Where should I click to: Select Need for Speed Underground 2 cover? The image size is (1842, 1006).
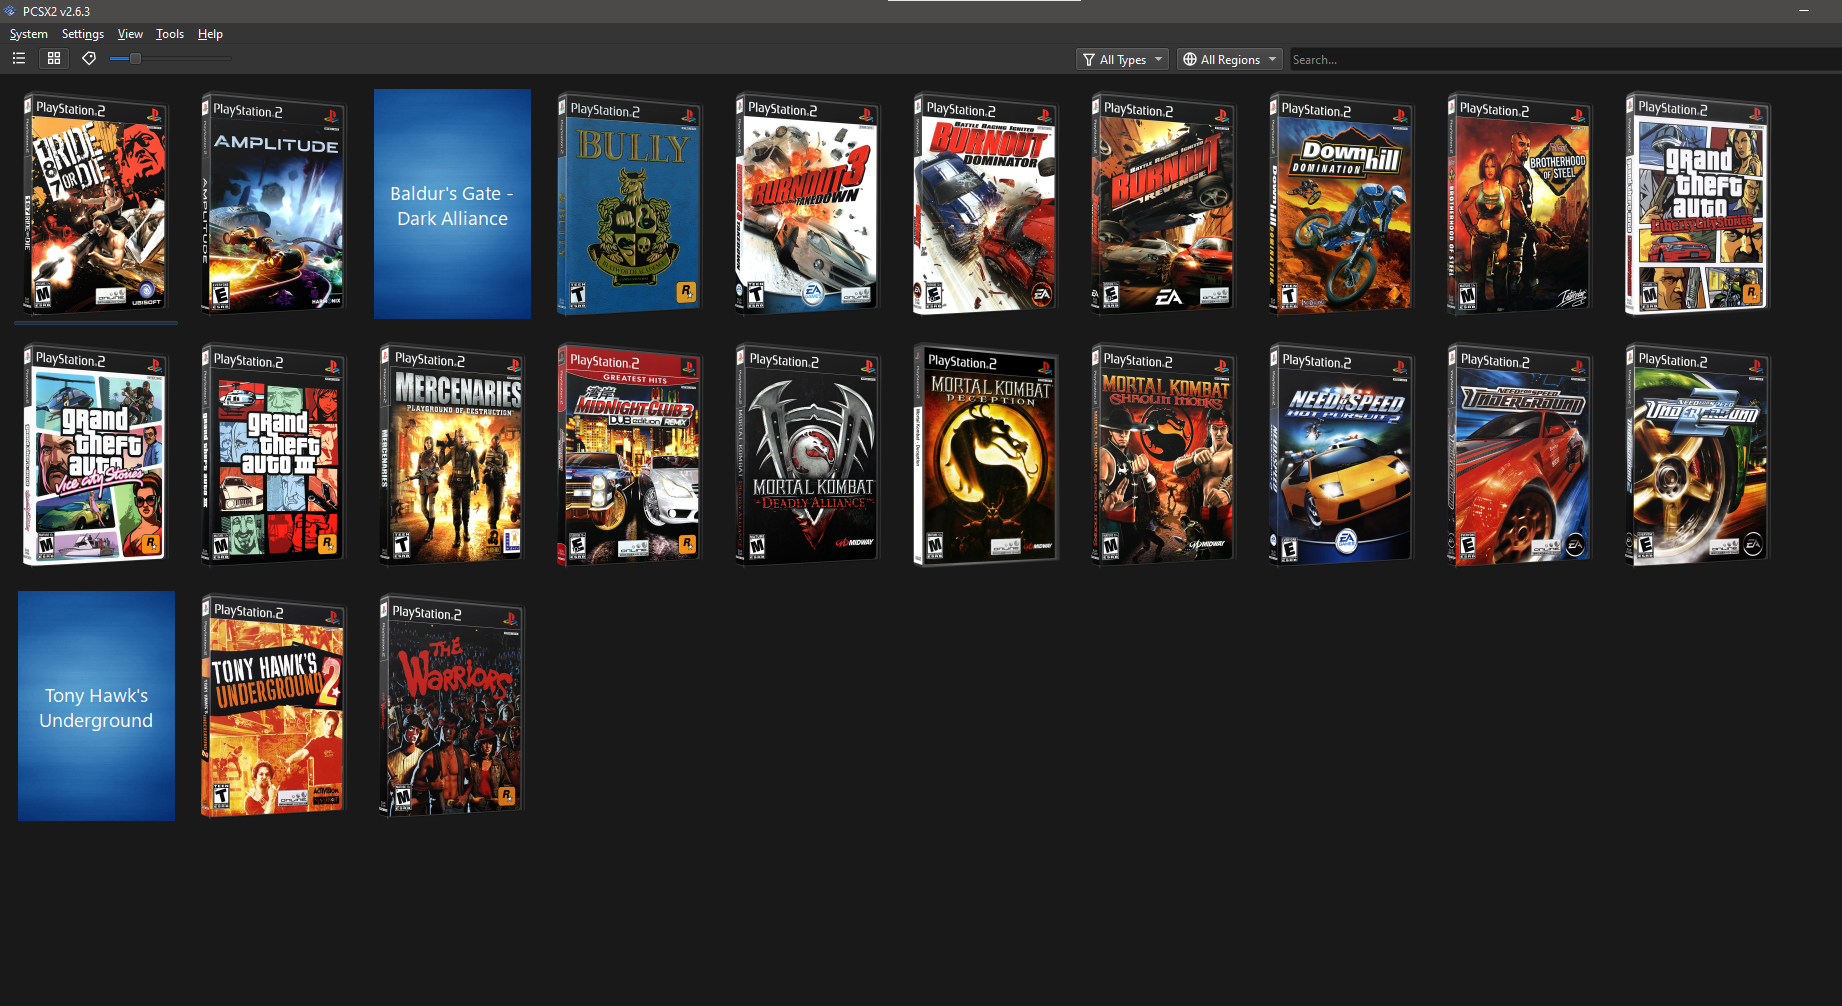tap(1698, 455)
